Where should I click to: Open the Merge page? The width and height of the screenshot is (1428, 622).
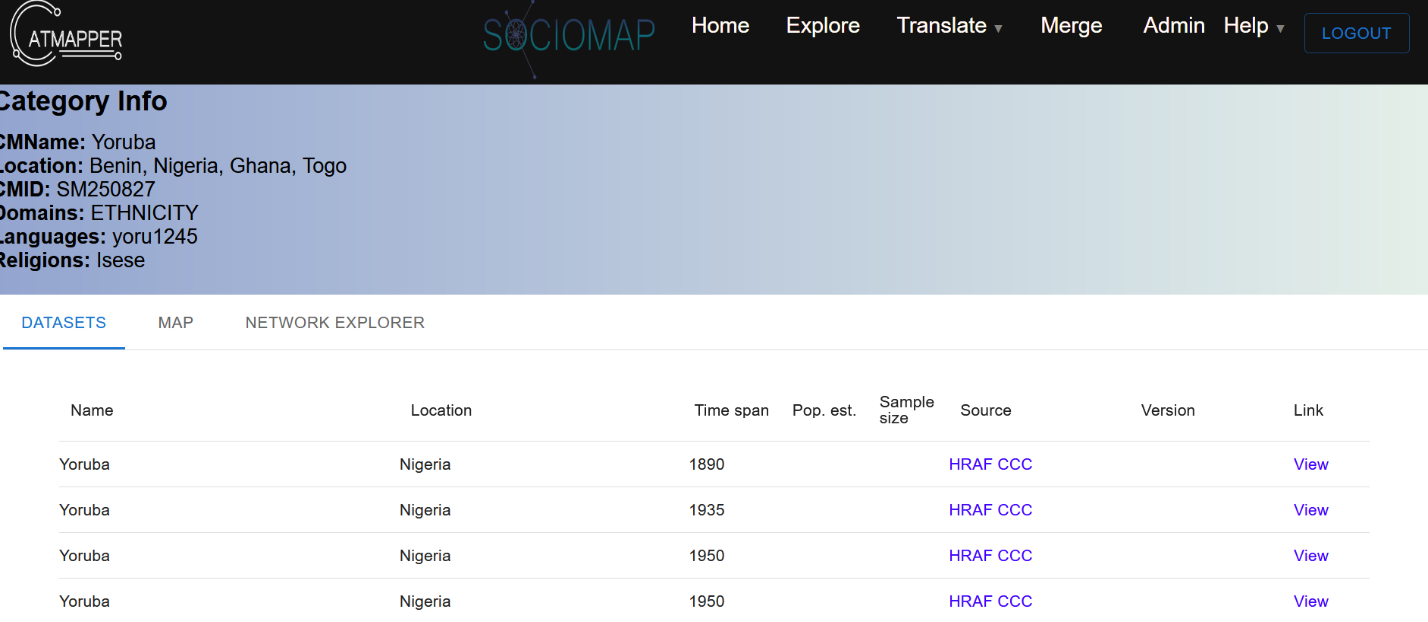1071,26
